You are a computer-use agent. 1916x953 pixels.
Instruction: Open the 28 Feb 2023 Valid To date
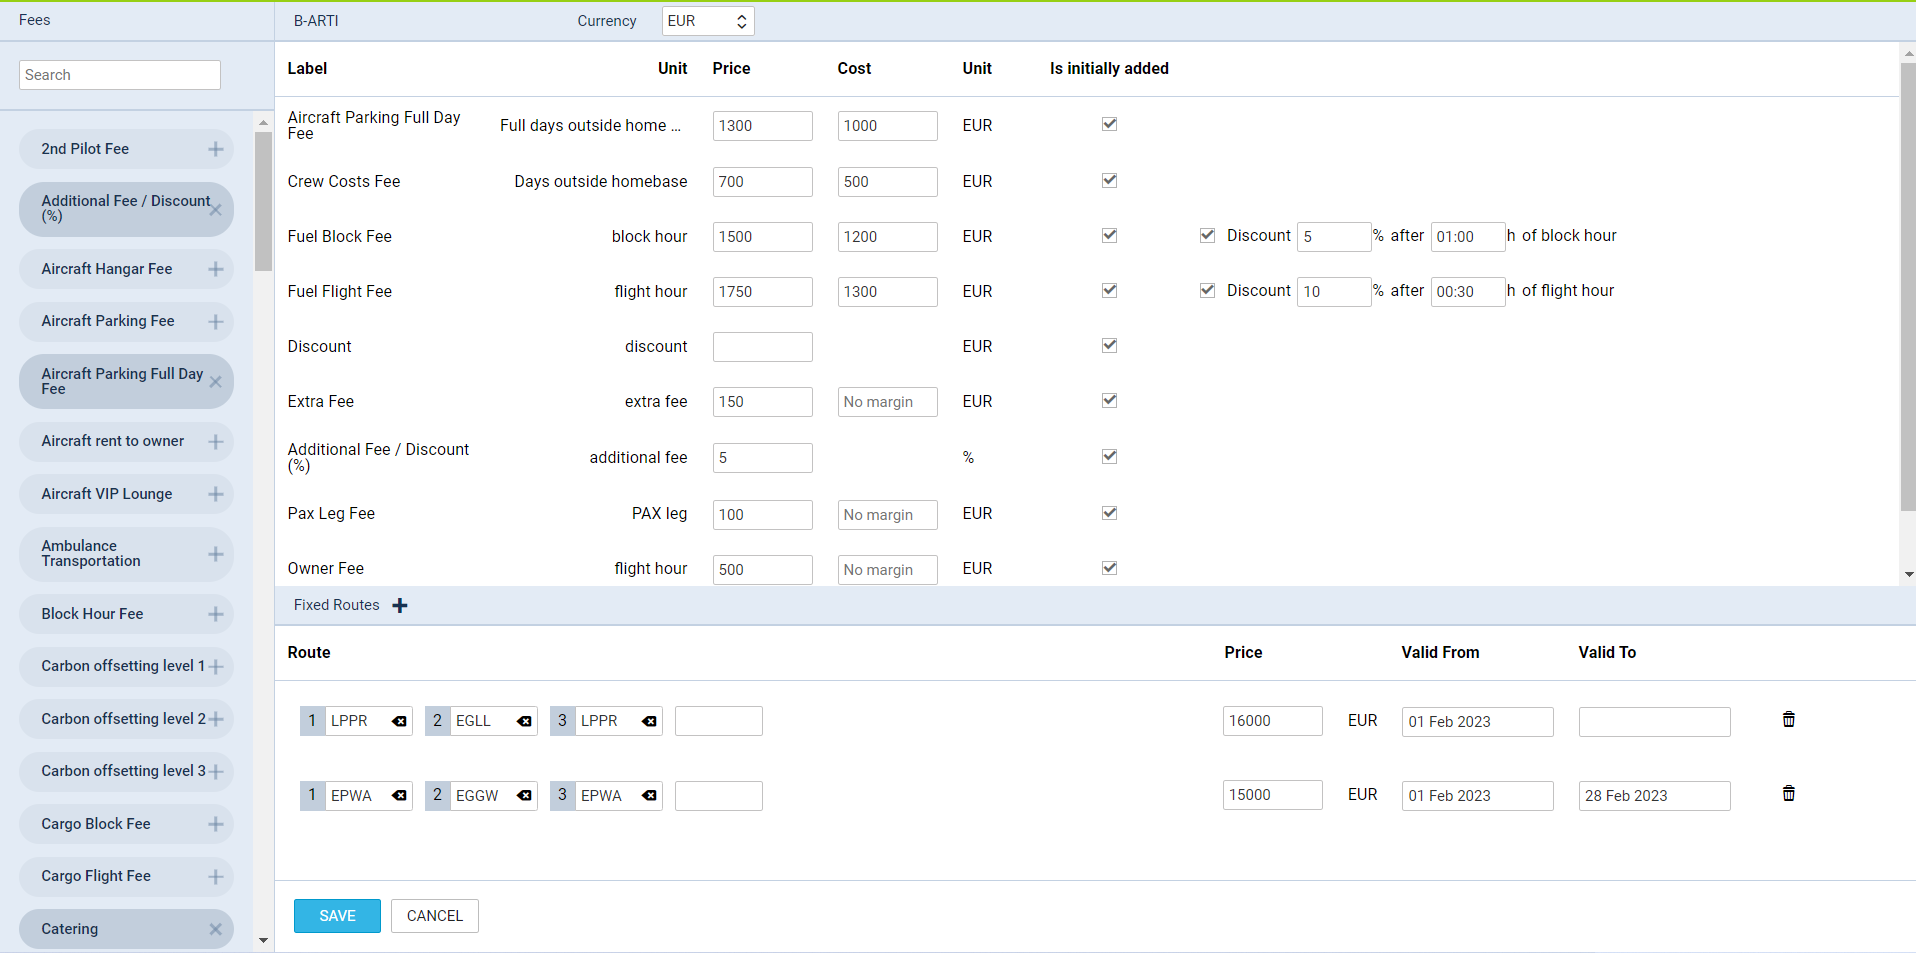point(1655,796)
